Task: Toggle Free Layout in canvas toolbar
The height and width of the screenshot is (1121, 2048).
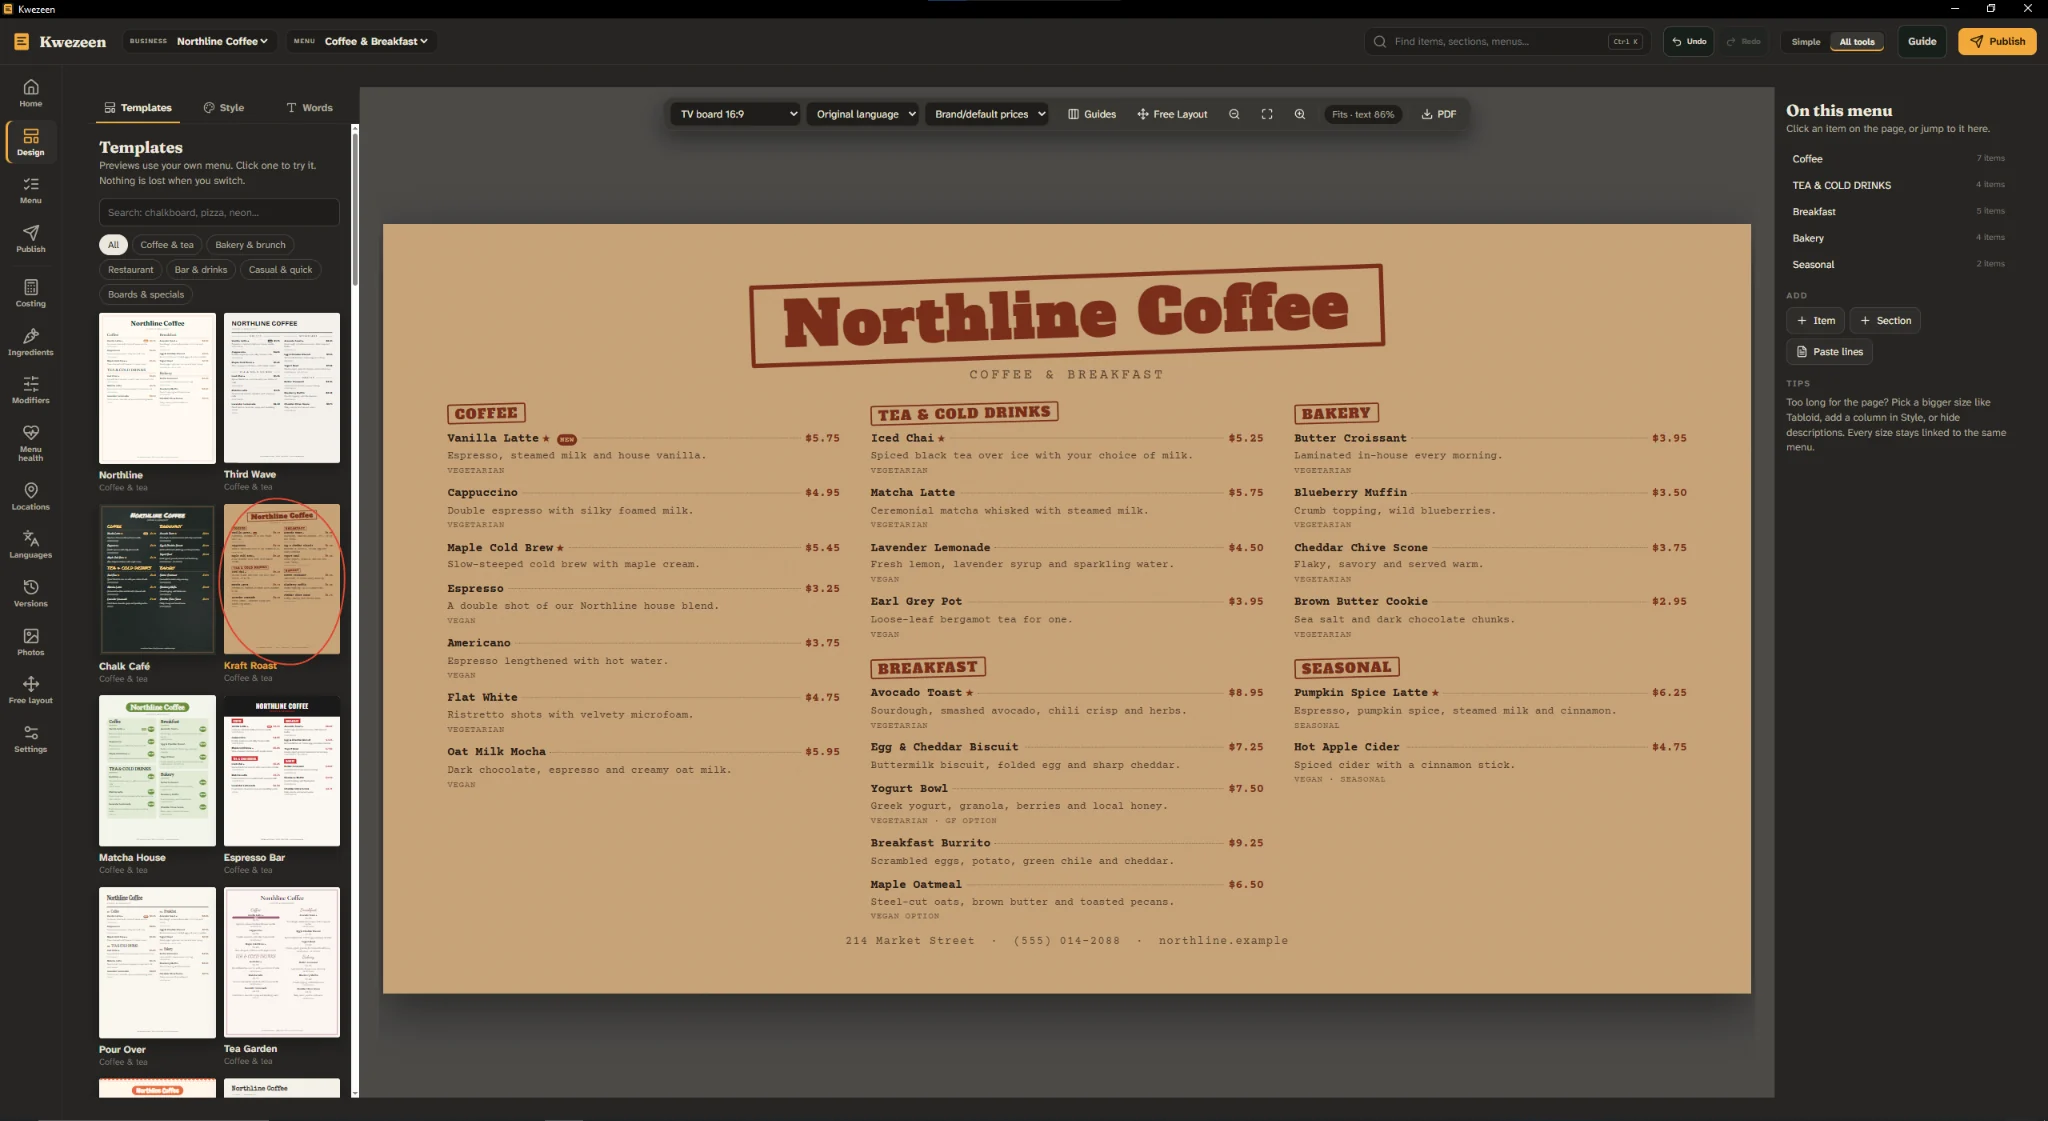Action: pos(1172,114)
